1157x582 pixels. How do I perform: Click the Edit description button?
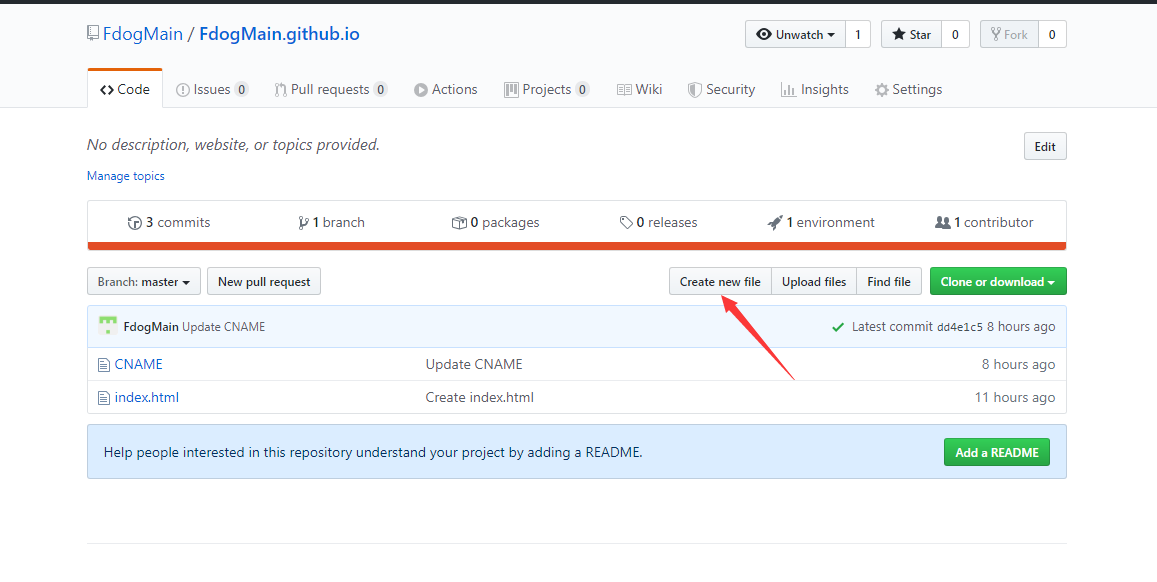click(x=1045, y=146)
